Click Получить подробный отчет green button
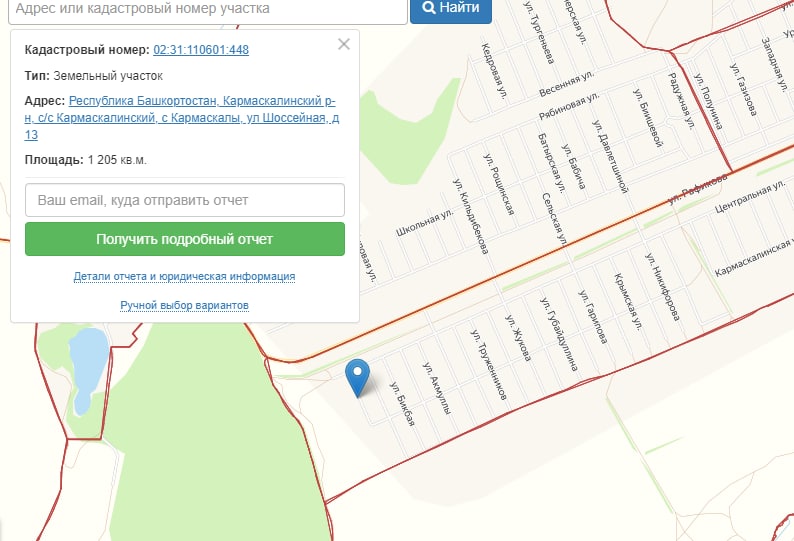Image resolution: width=794 pixels, height=541 pixels. pyautogui.click(x=185, y=239)
